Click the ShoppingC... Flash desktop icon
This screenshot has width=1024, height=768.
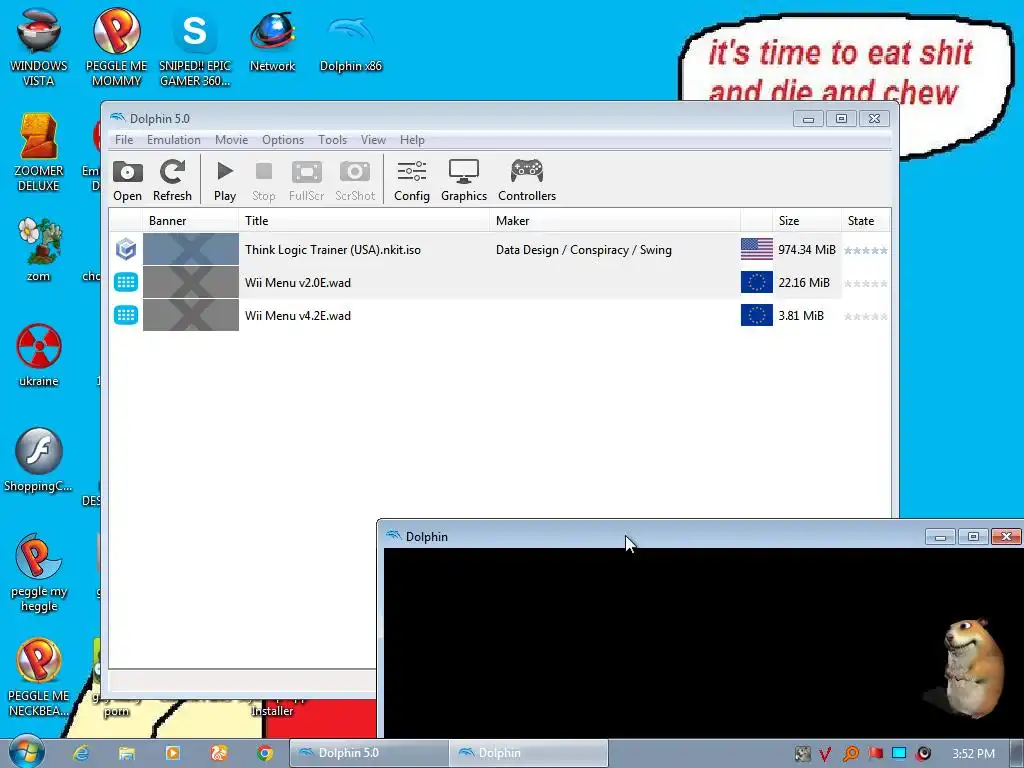[x=39, y=460]
